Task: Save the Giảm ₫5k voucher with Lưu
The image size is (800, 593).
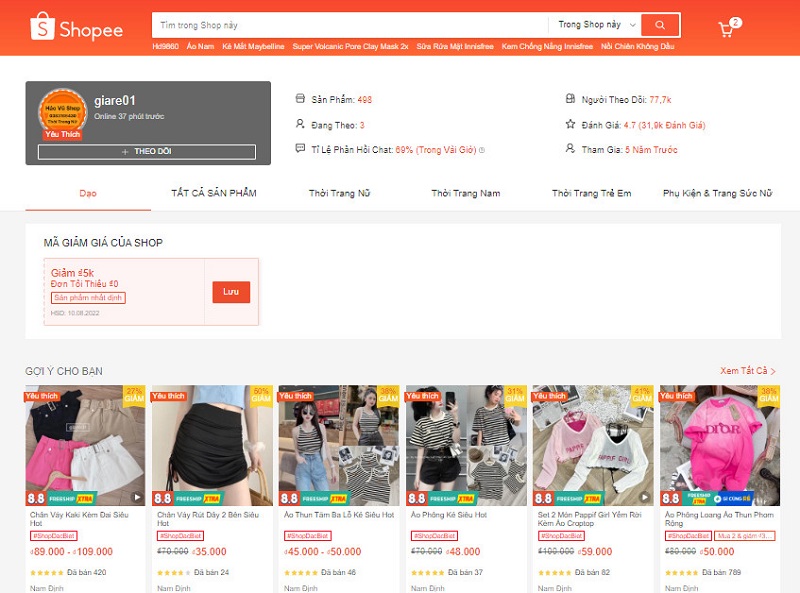Action: (x=231, y=292)
